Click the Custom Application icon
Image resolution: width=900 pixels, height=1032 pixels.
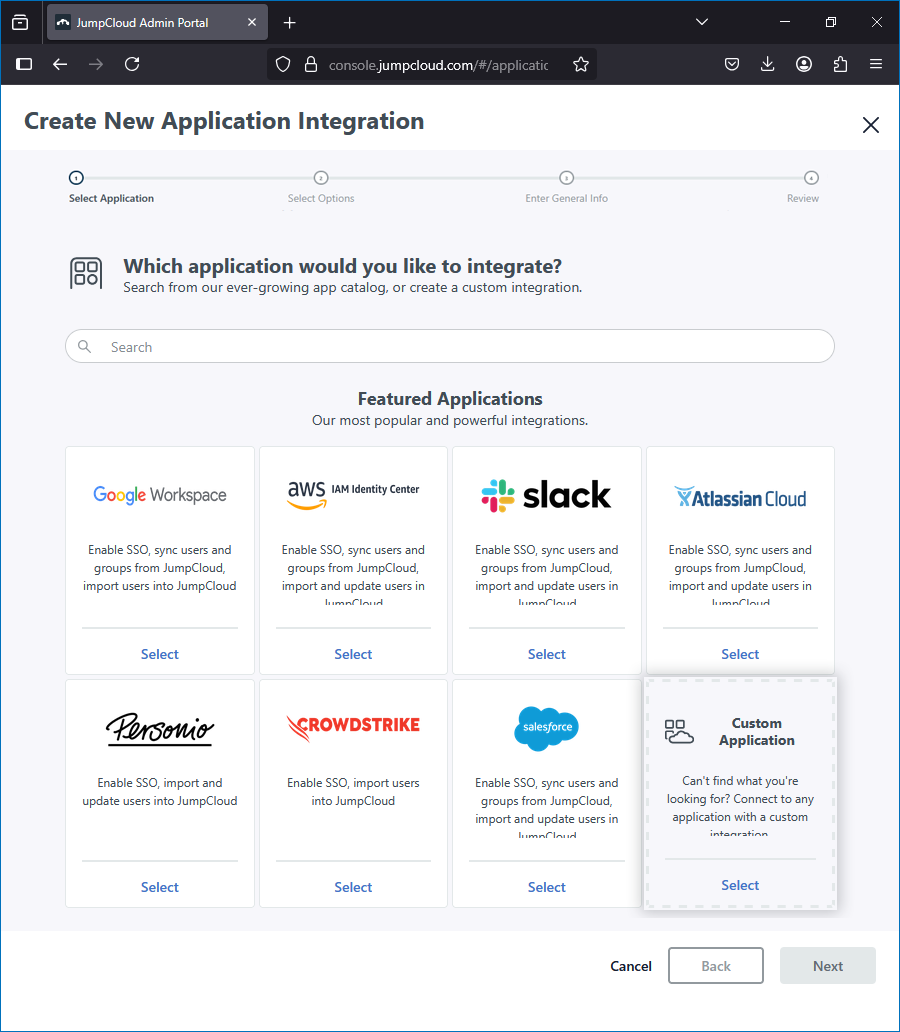680,732
